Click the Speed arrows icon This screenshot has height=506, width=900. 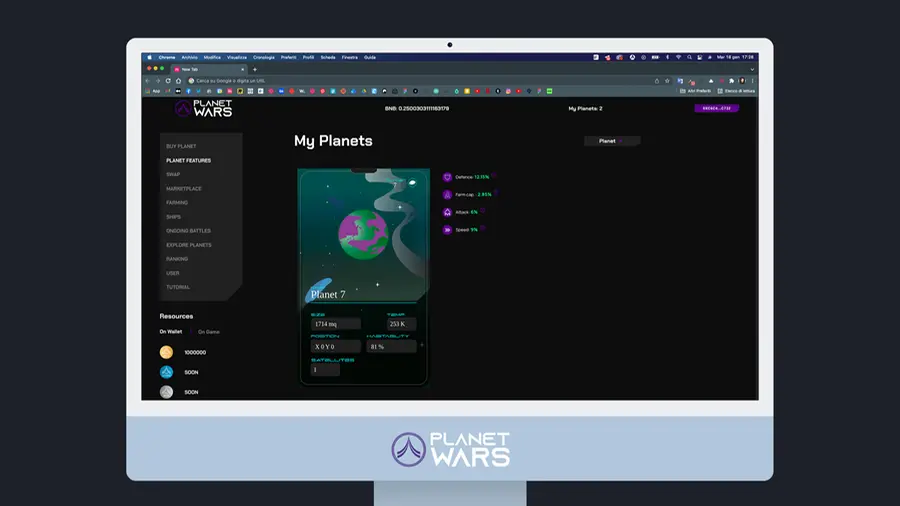point(447,230)
